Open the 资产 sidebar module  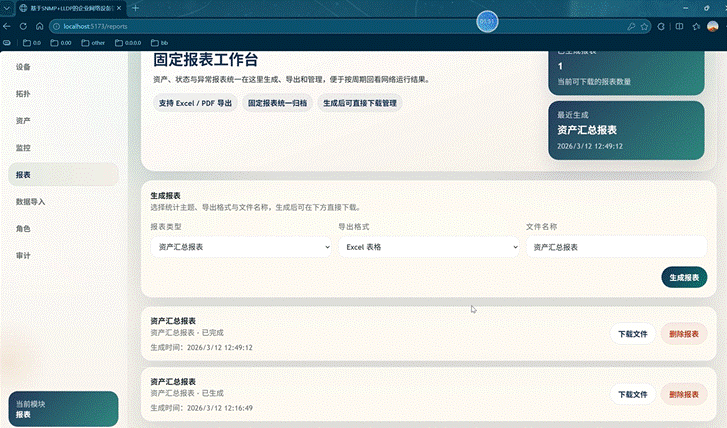point(63,121)
